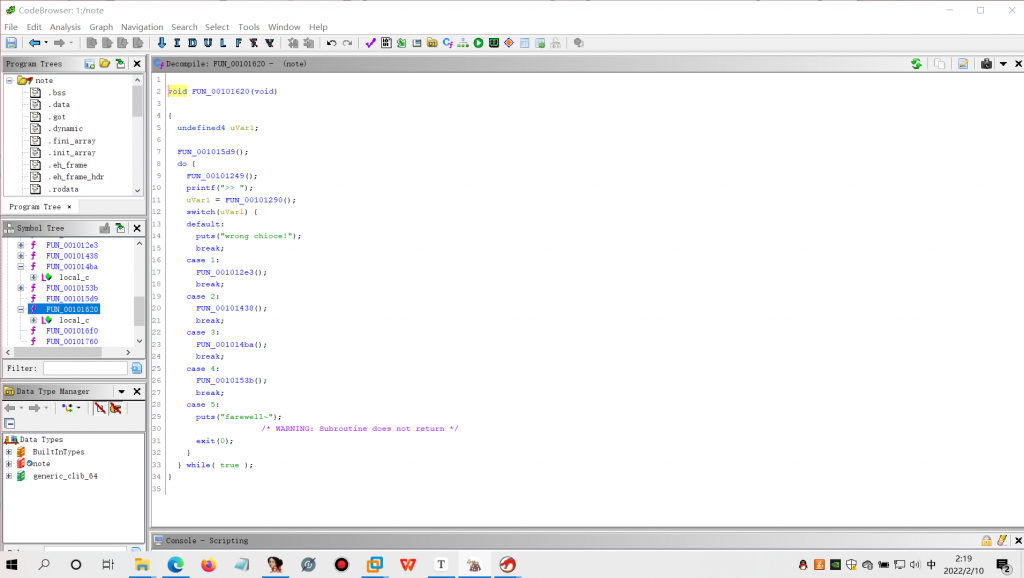Viewport: 1024px width, 578px height.
Task: Open the Graph menu
Action: click(x=101, y=27)
